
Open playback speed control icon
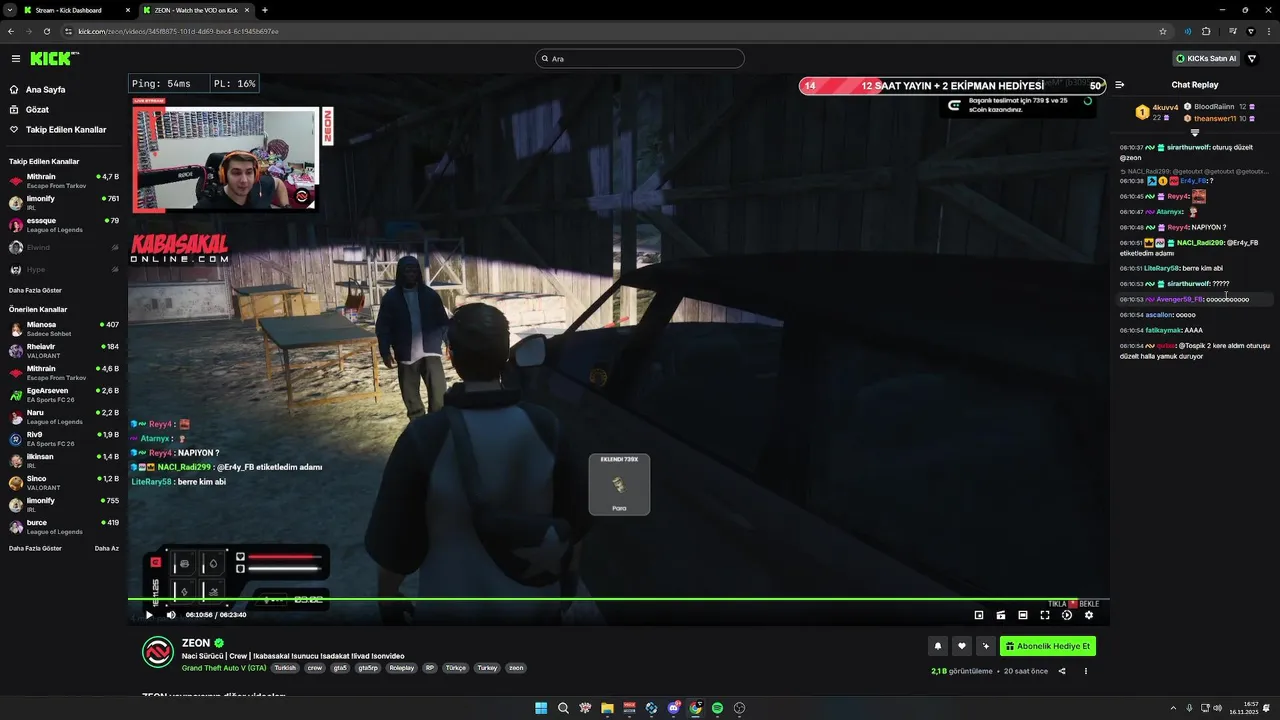(x=1067, y=615)
